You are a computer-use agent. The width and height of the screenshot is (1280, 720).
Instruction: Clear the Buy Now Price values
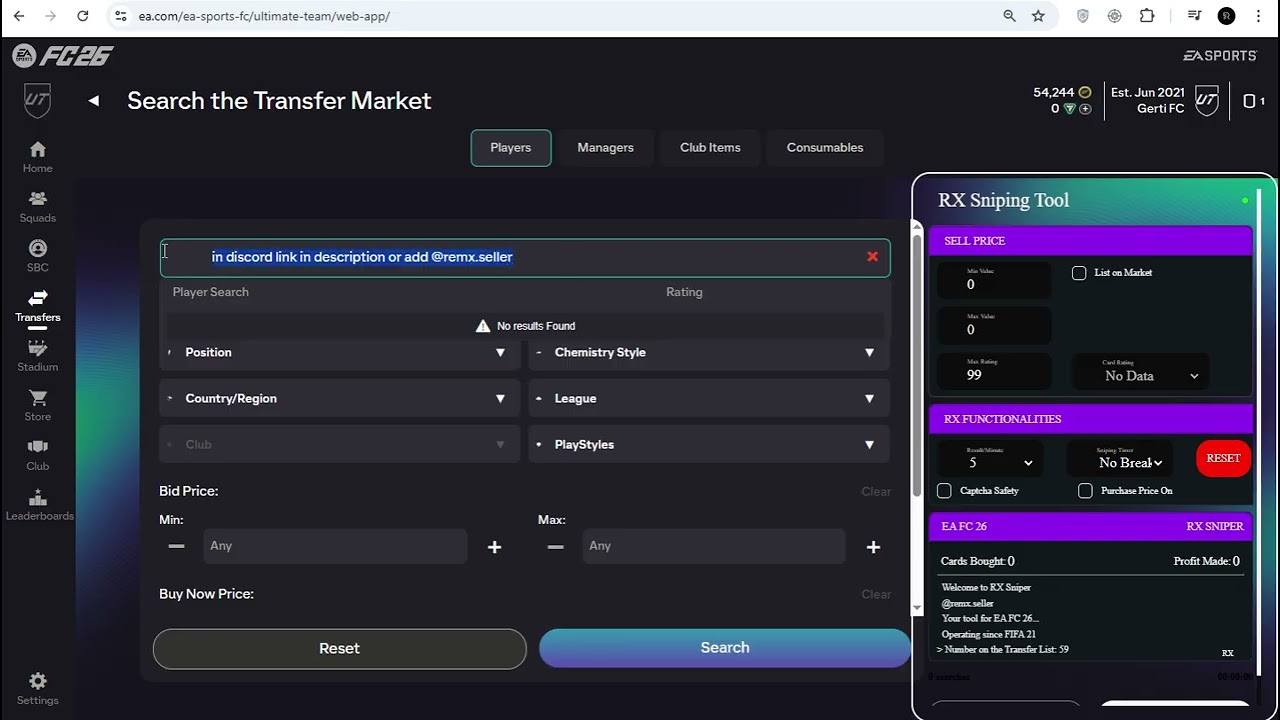[876, 594]
